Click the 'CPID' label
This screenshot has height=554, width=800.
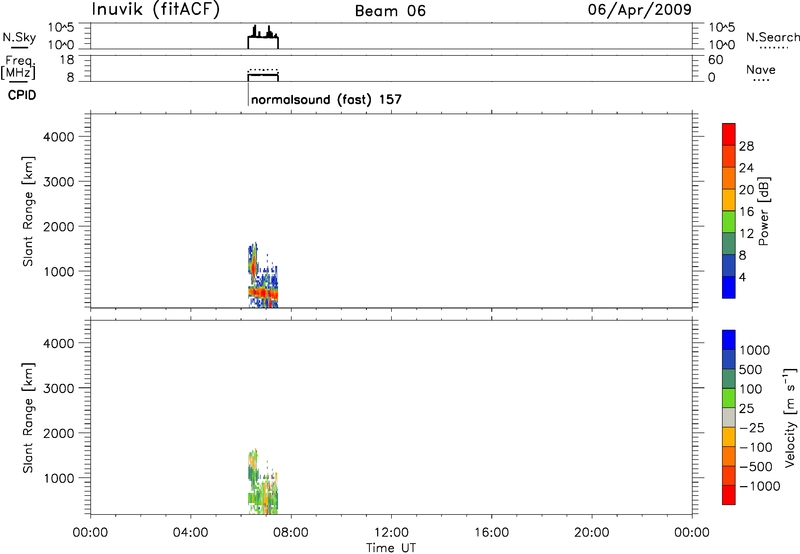pos(22,95)
